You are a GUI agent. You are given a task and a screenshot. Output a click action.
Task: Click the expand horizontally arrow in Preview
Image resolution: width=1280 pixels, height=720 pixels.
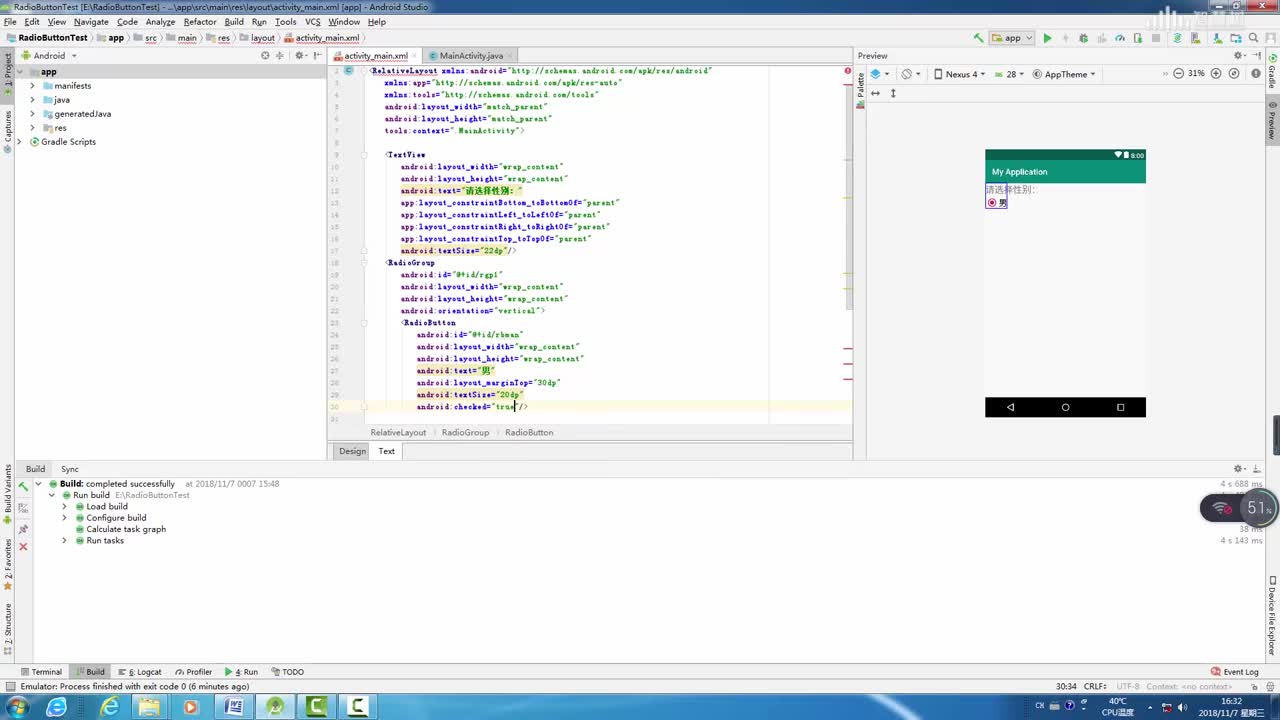(876, 93)
